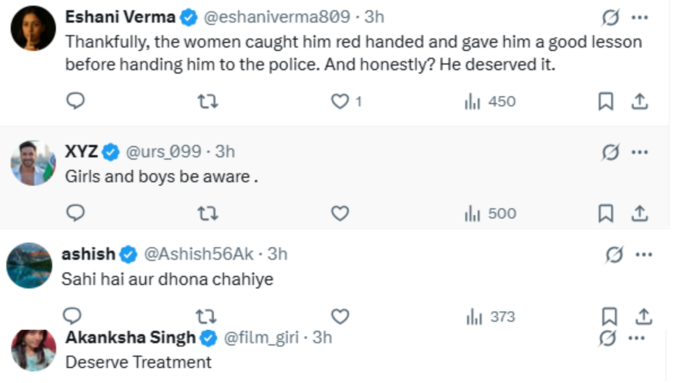View analytics showing 500 views
Viewport: 680px width, 383px height.
(490, 213)
